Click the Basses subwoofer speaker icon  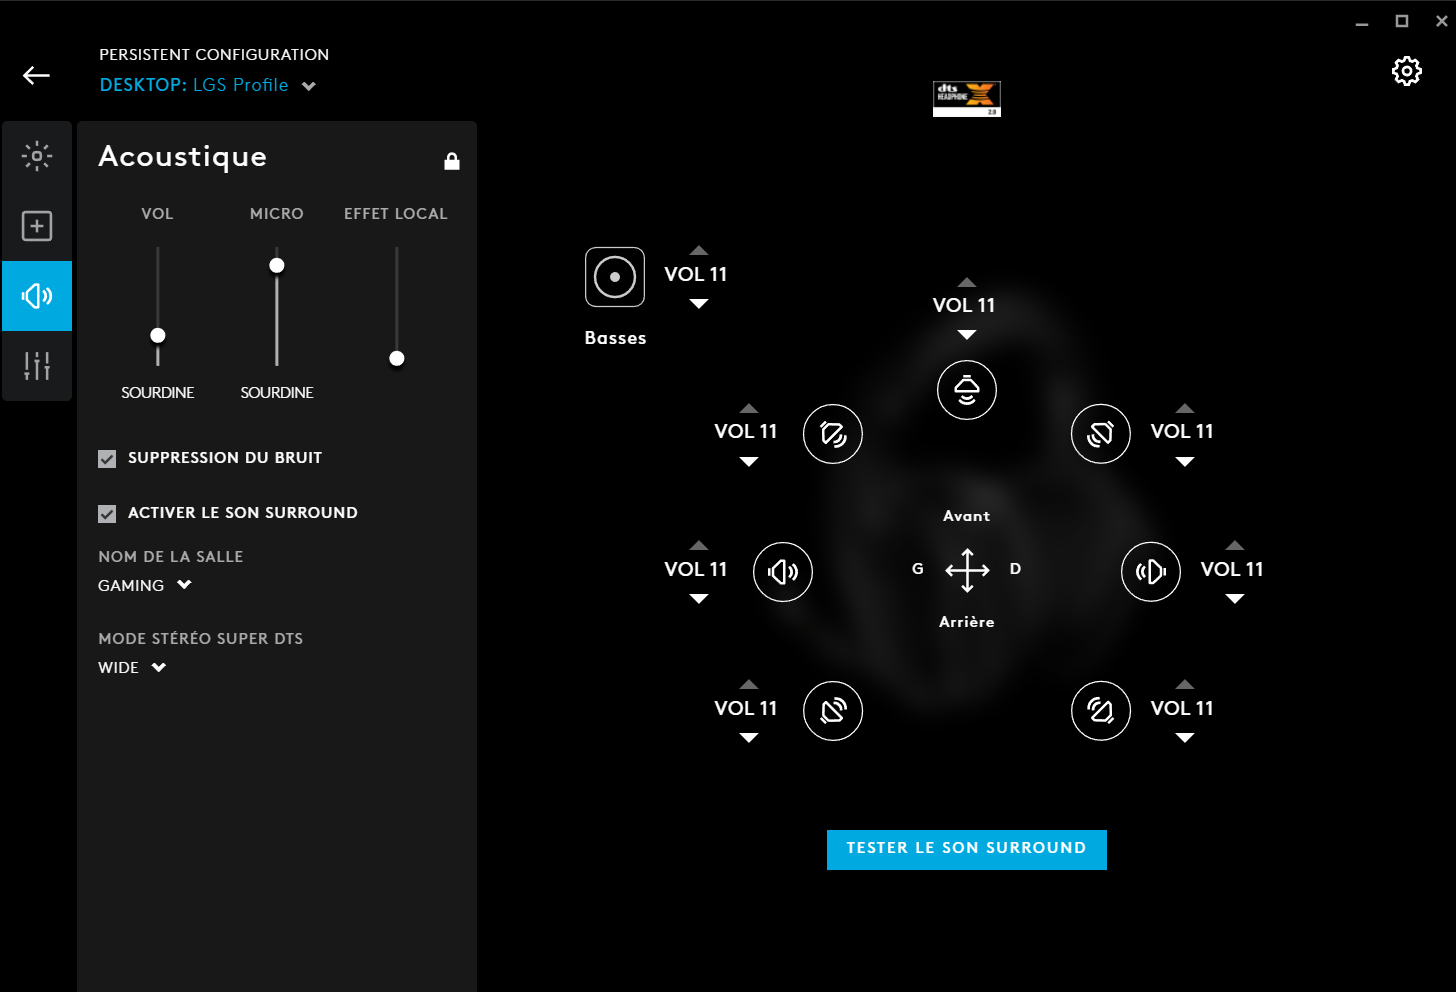pyautogui.click(x=615, y=277)
